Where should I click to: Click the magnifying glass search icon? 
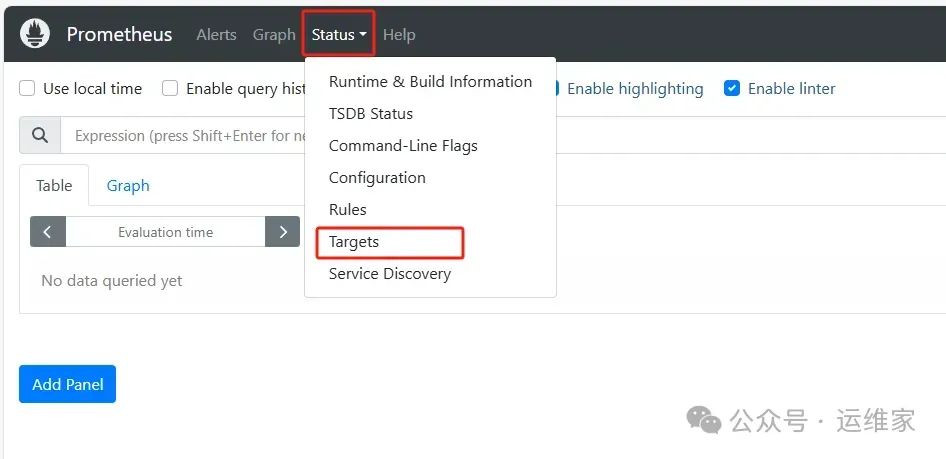(40, 136)
